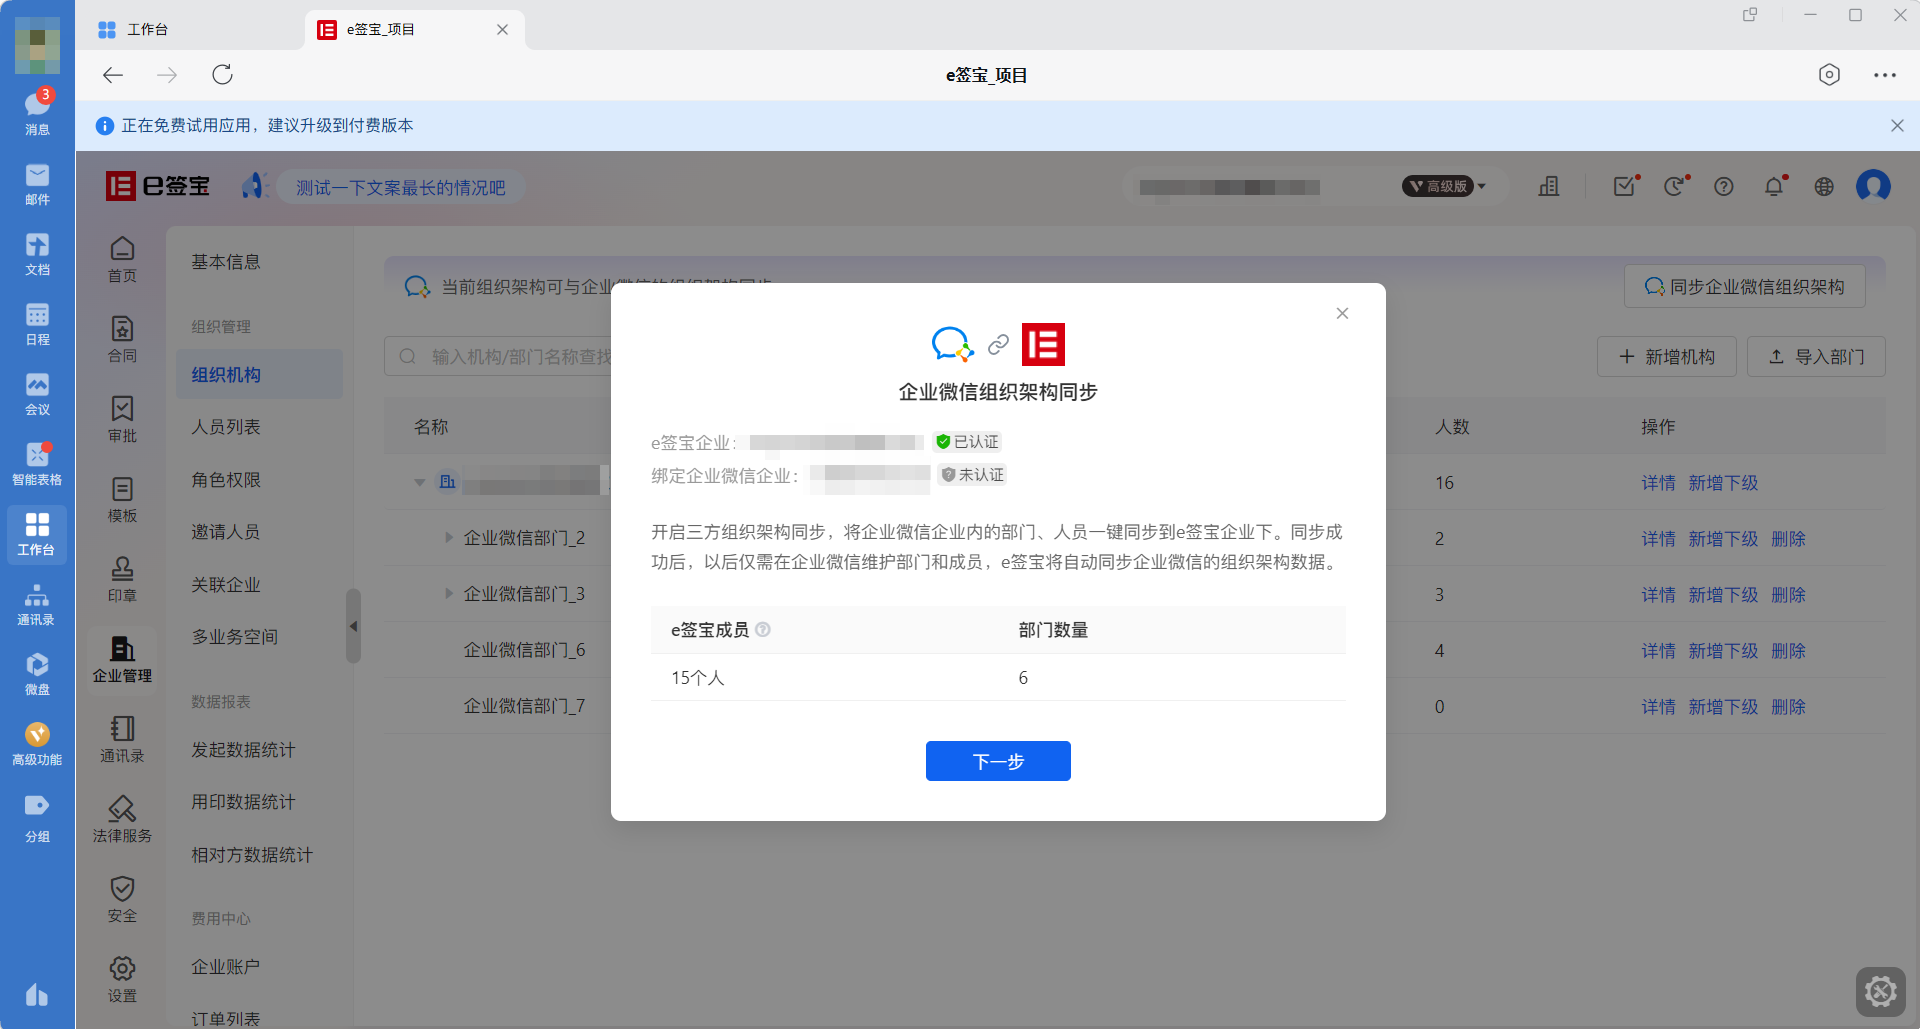Image resolution: width=1920 pixels, height=1029 pixels.
Task: Expand 企业微信部门_3 row
Action: point(449,594)
